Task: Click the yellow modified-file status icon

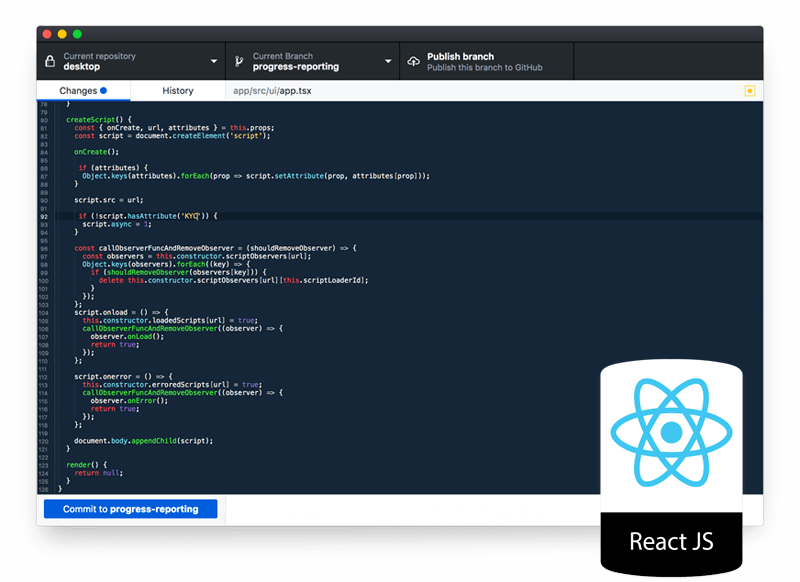Action: (749, 91)
